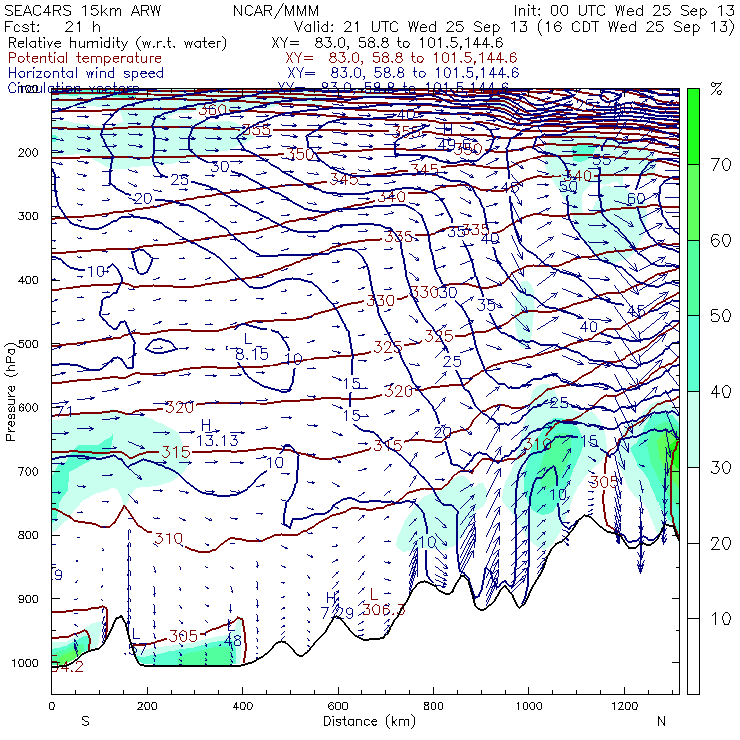Click the pale color bar segment between 30 and 40
This screenshot has height=740, width=740.
pyautogui.click(x=693, y=429)
